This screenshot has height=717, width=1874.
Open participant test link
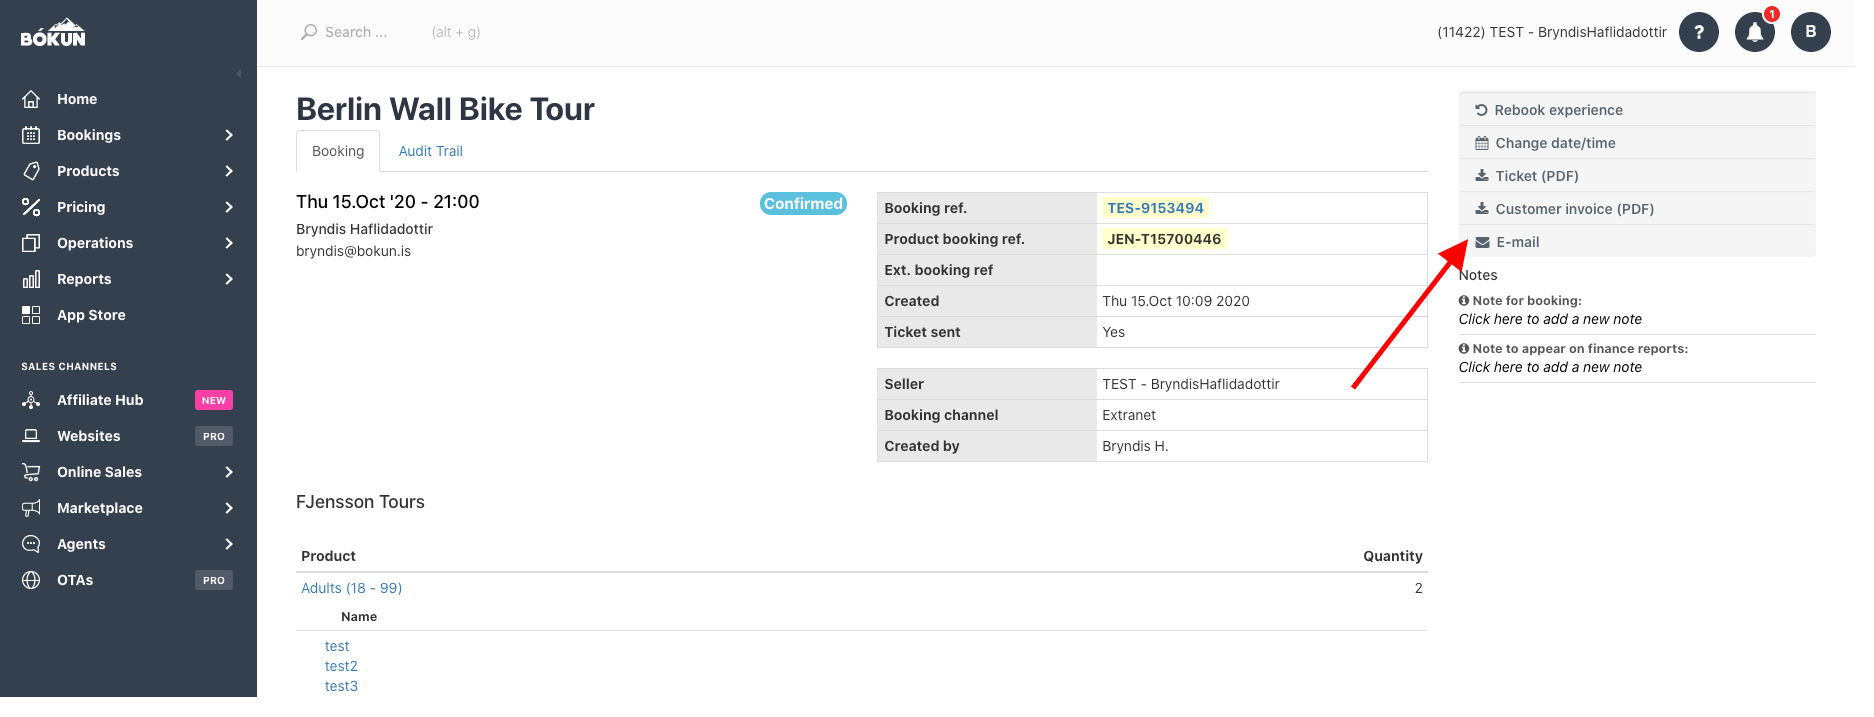pyautogui.click(x=337, y=646)
